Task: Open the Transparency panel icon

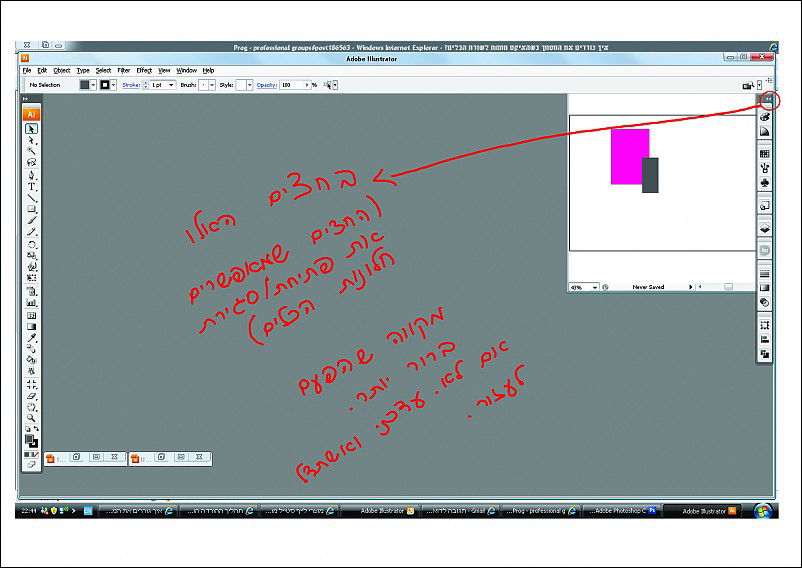Action: (765, 302)
